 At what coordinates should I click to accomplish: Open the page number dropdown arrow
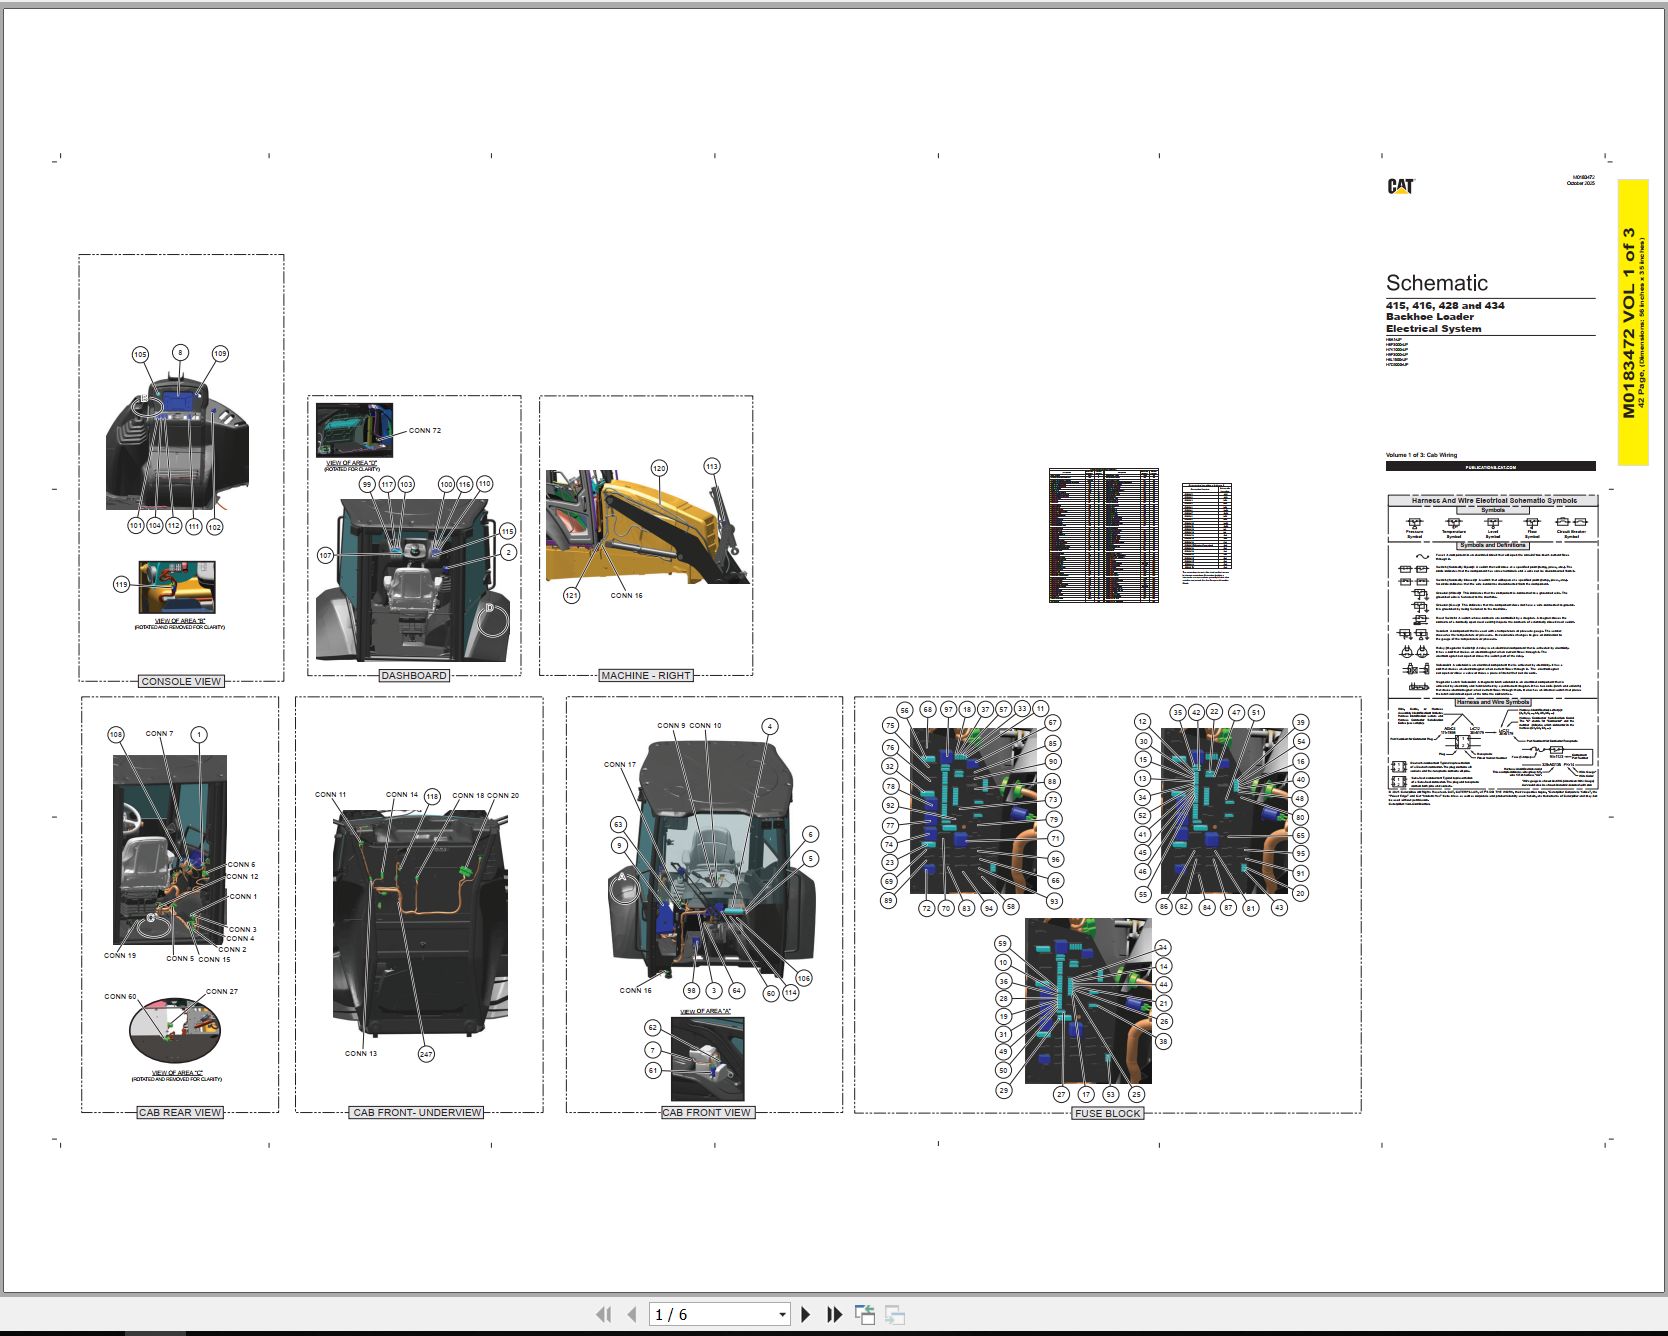pyautogui.click(x=782, y=1315)
